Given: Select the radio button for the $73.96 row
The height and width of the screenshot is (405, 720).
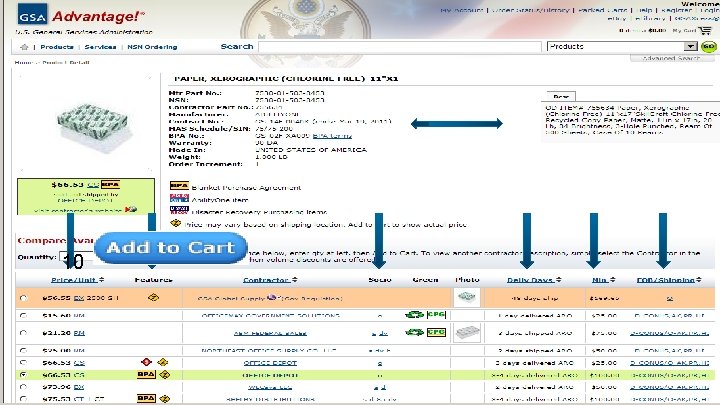Looking at the screenshot, I should tap(23, 387).
